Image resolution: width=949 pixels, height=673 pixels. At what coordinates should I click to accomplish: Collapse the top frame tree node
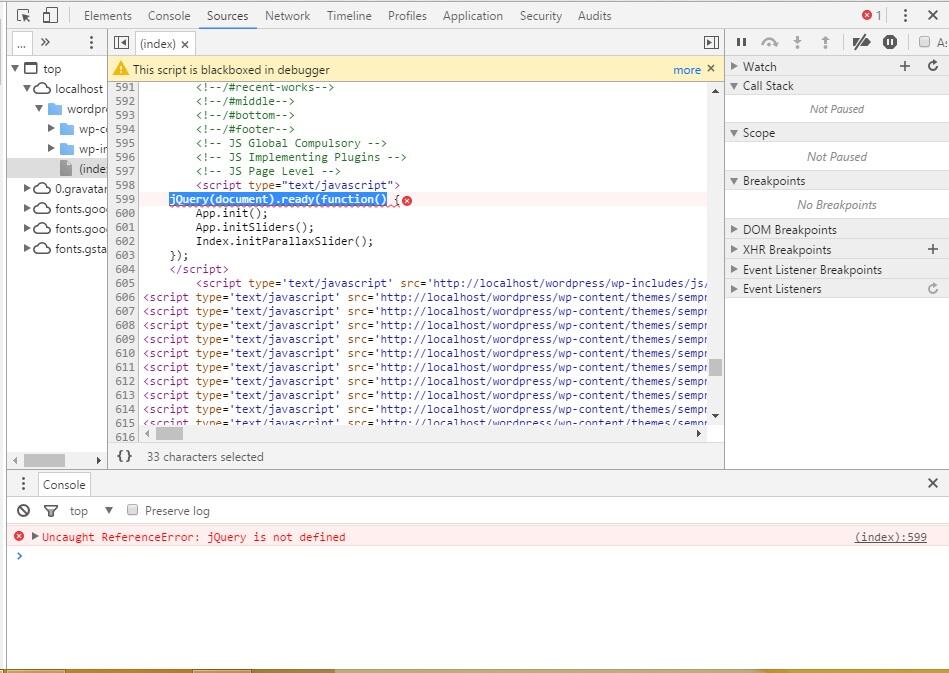click(x=15, y=68)
